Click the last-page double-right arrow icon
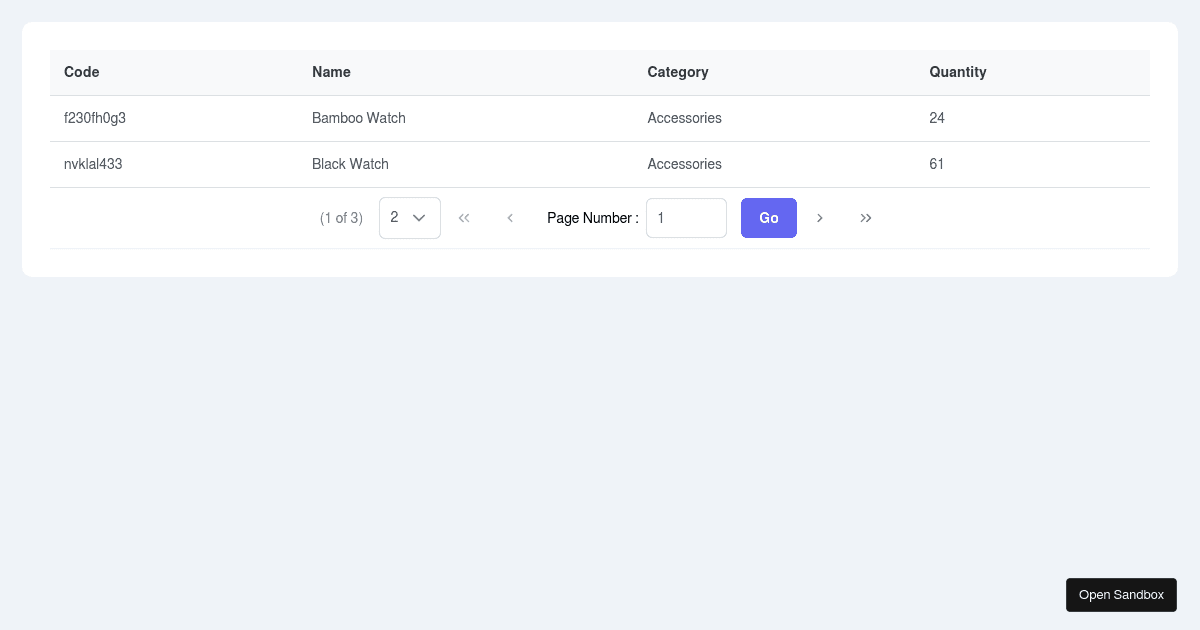 [x=866, y=218]
